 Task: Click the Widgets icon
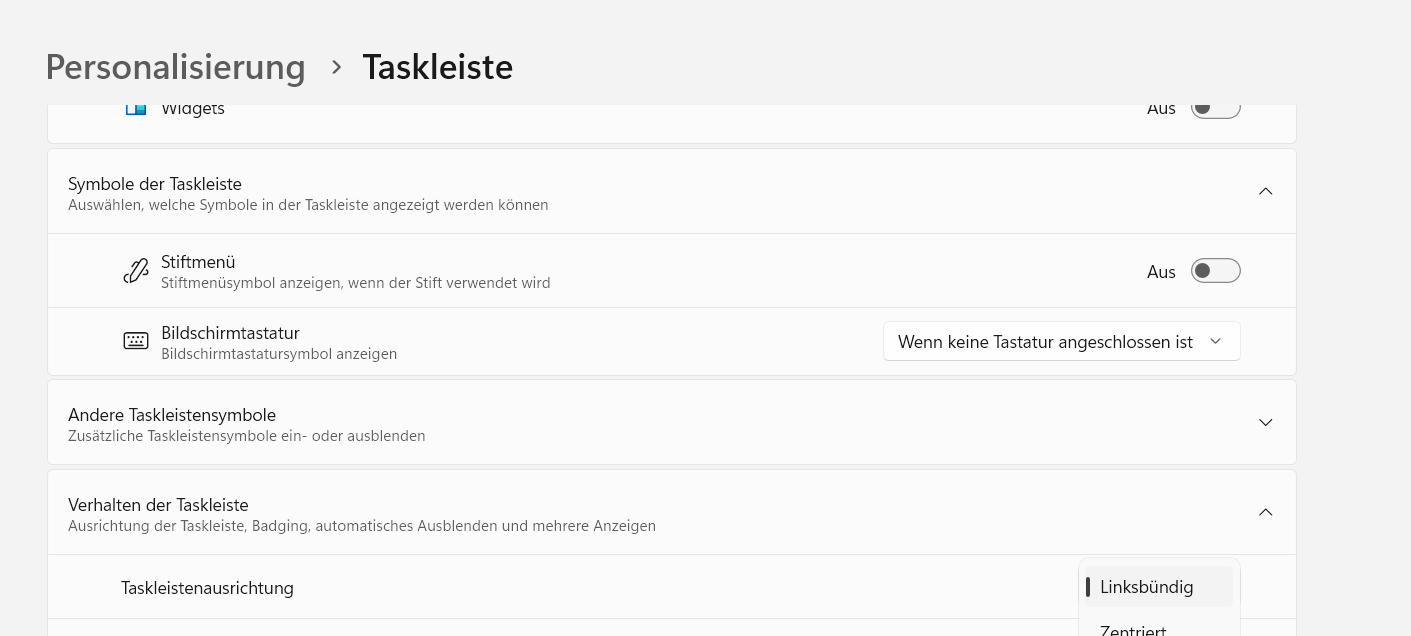(x=136, y=108)
